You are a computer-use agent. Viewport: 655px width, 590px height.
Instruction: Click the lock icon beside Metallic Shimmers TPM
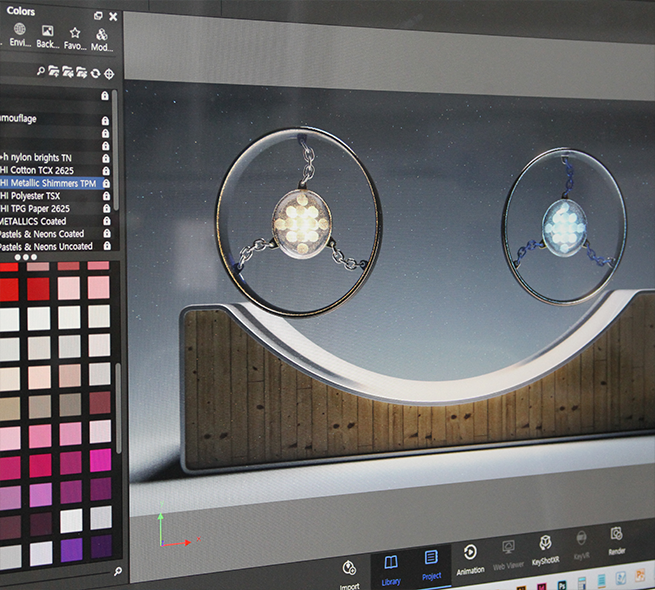point(106,183)
